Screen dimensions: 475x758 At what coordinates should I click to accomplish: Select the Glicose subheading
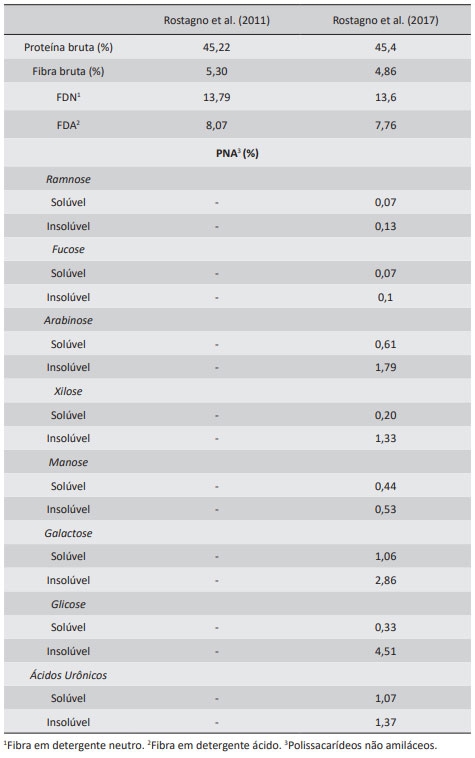68,604
